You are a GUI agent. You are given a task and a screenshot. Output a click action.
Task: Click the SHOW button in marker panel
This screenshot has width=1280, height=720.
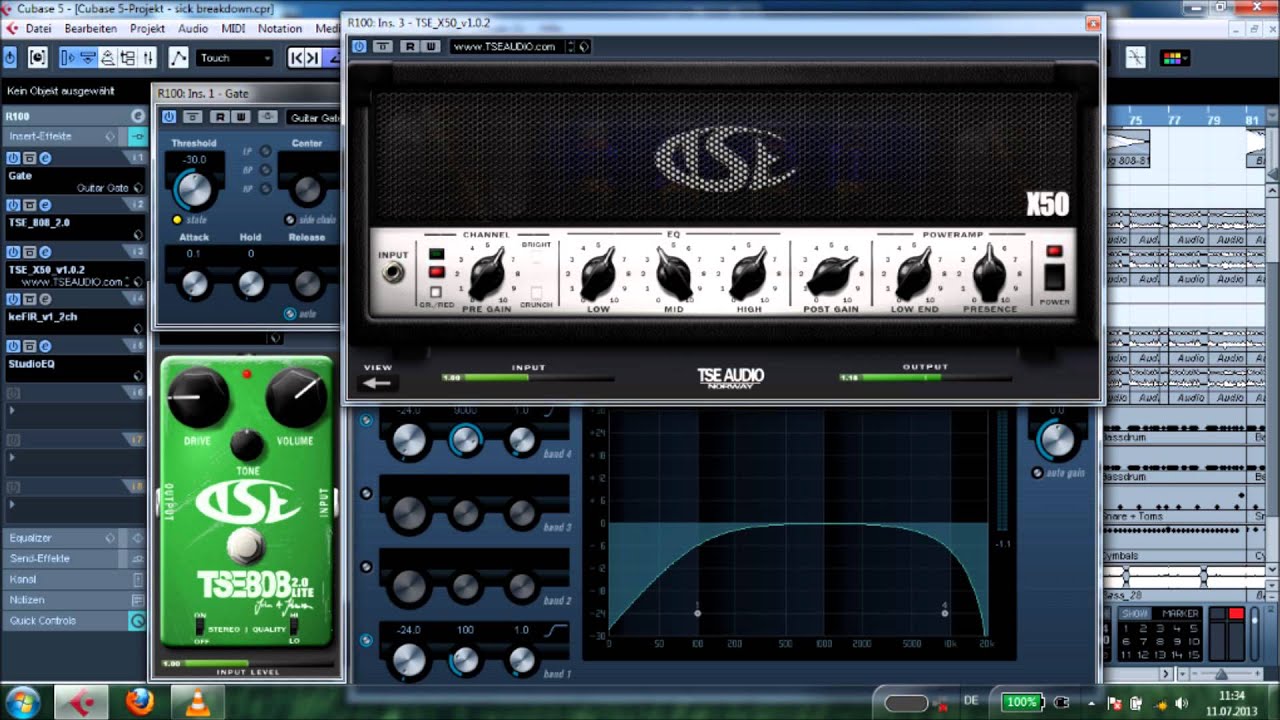[1135, 614]
